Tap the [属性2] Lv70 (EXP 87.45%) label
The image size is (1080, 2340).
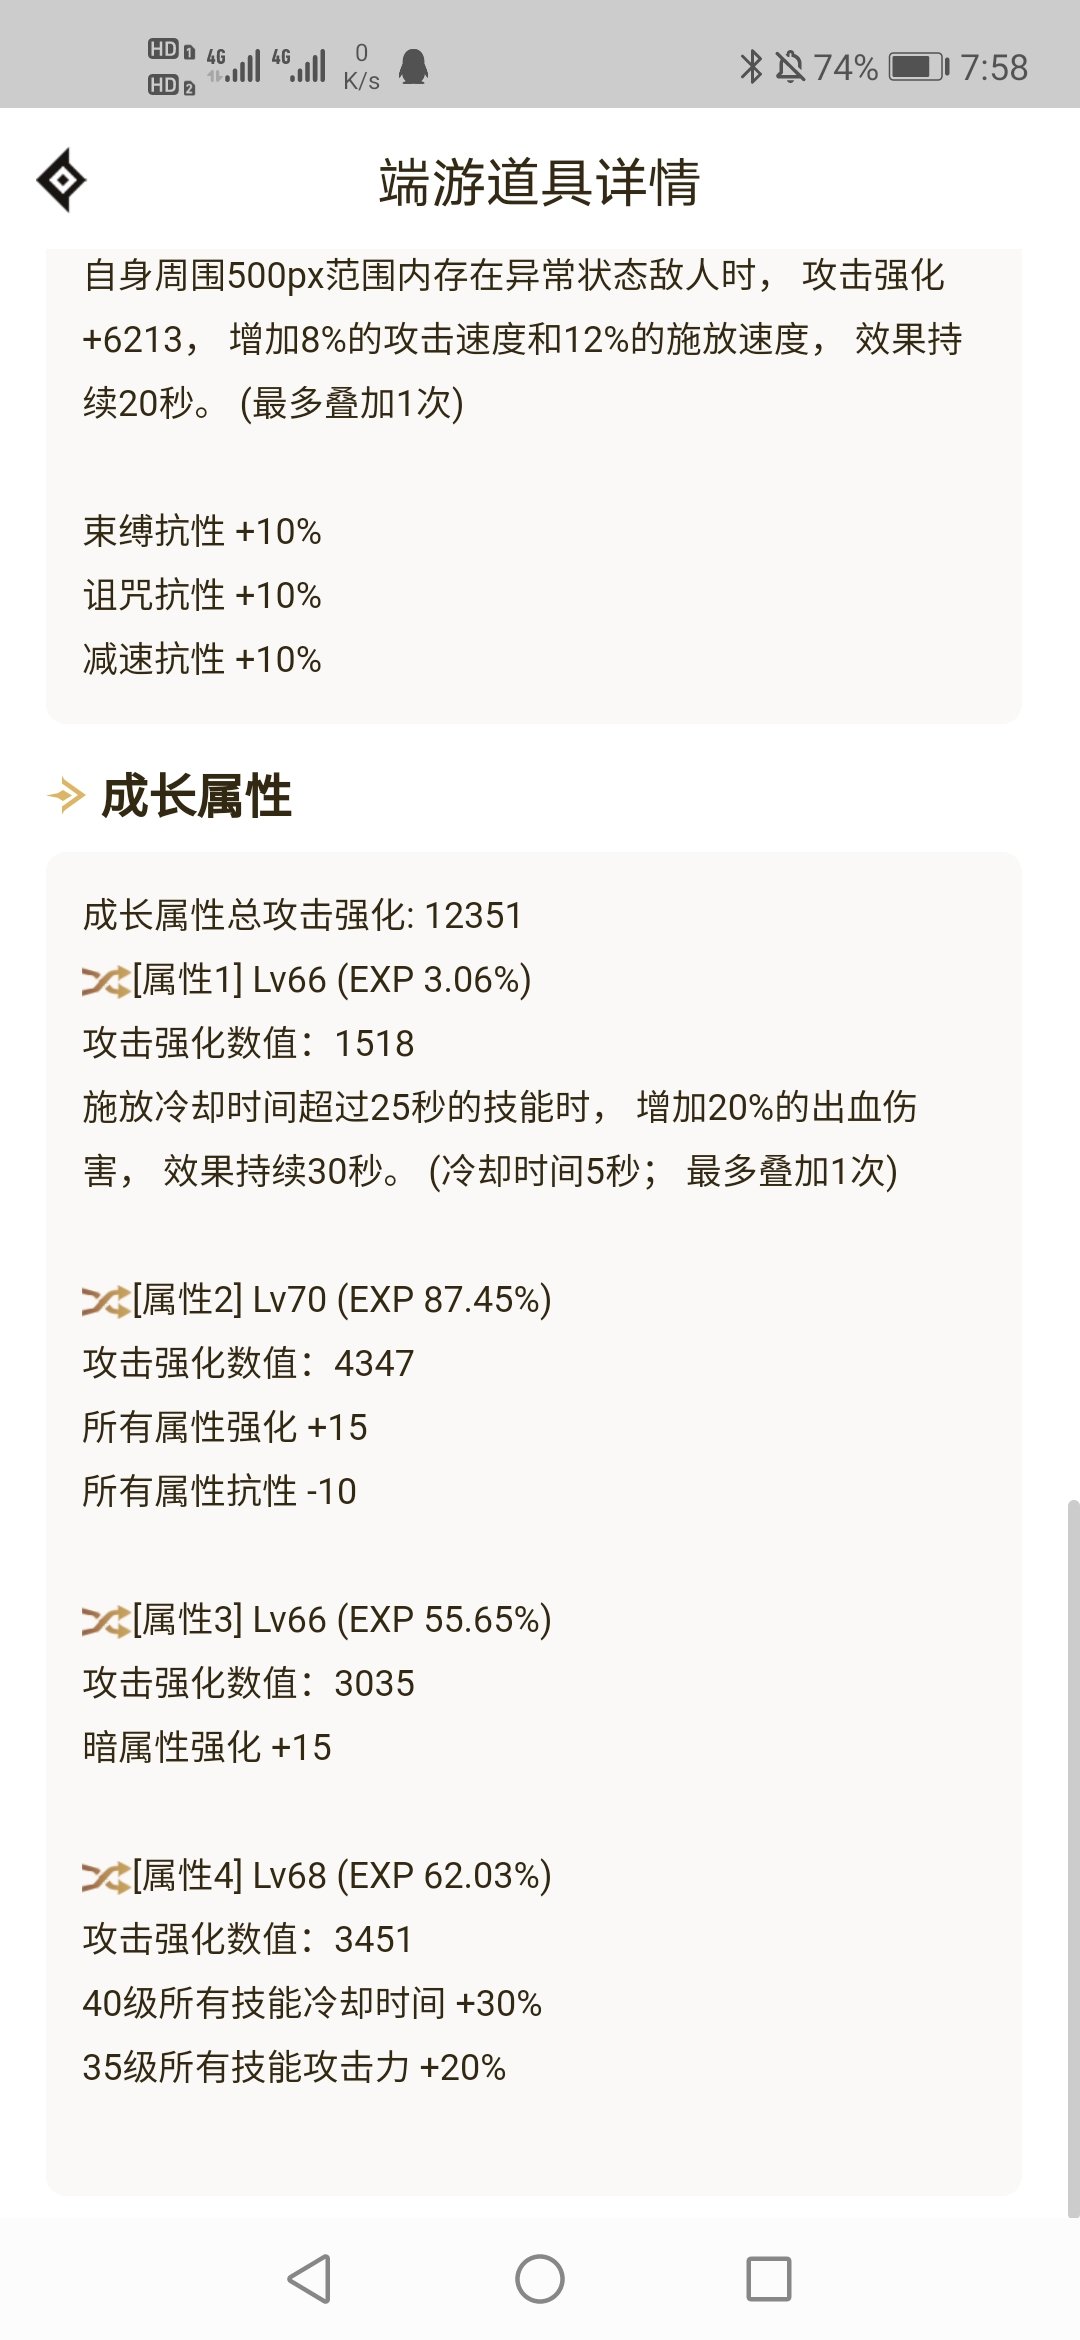pos(342,1300)
